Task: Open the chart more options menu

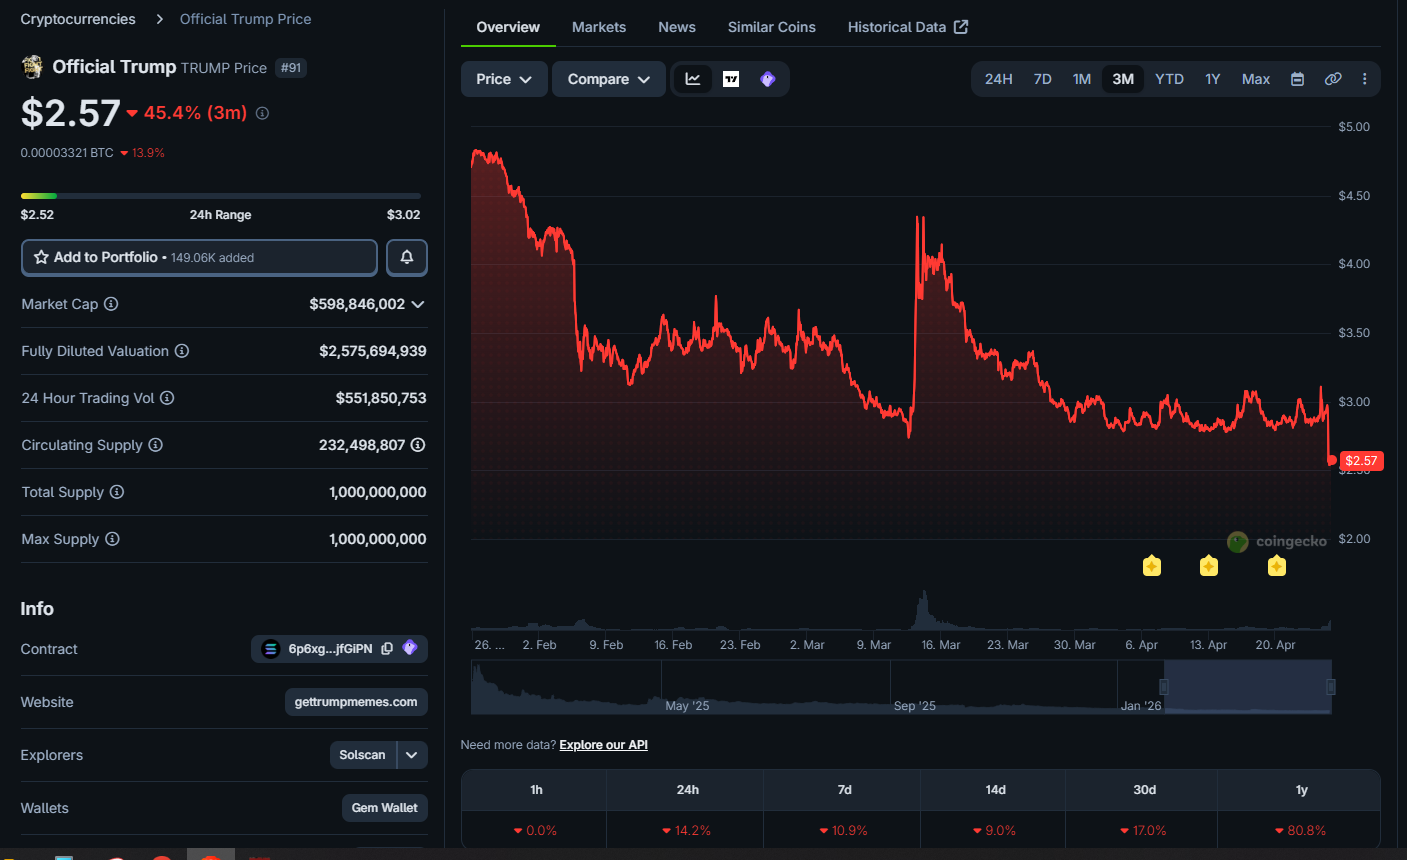Action: [1364, 79]
